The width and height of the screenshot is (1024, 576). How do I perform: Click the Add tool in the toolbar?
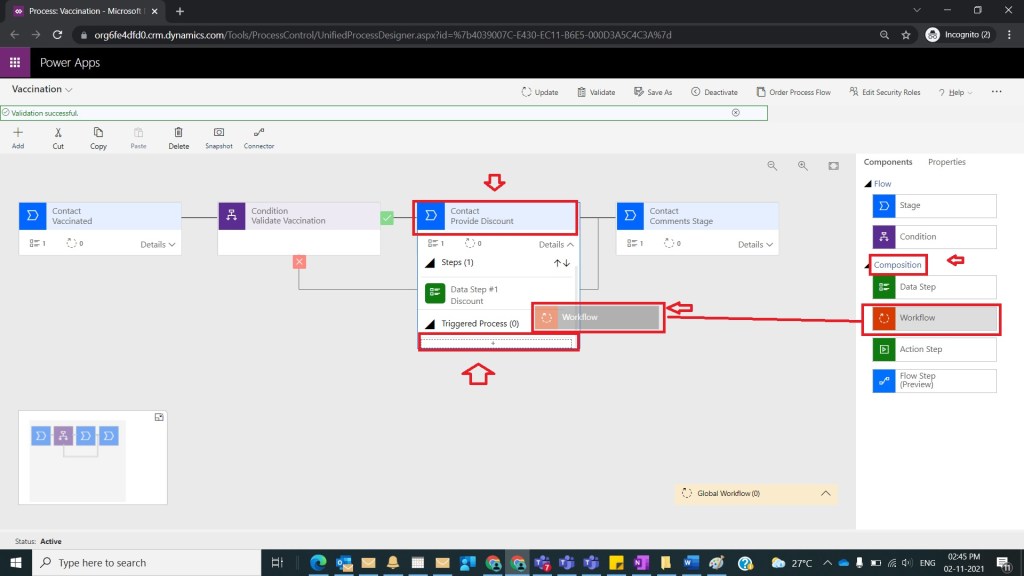18,137
